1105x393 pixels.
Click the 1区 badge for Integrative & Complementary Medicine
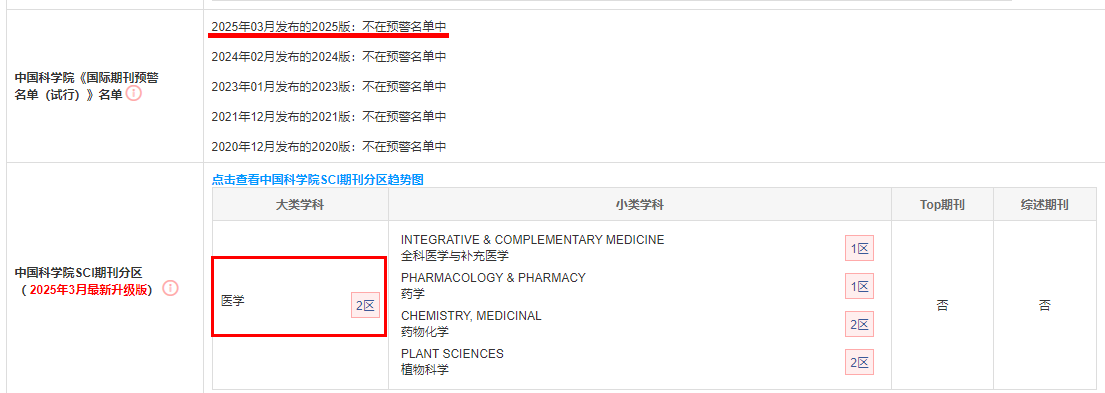pyautogui.click(x=859, y=248)
